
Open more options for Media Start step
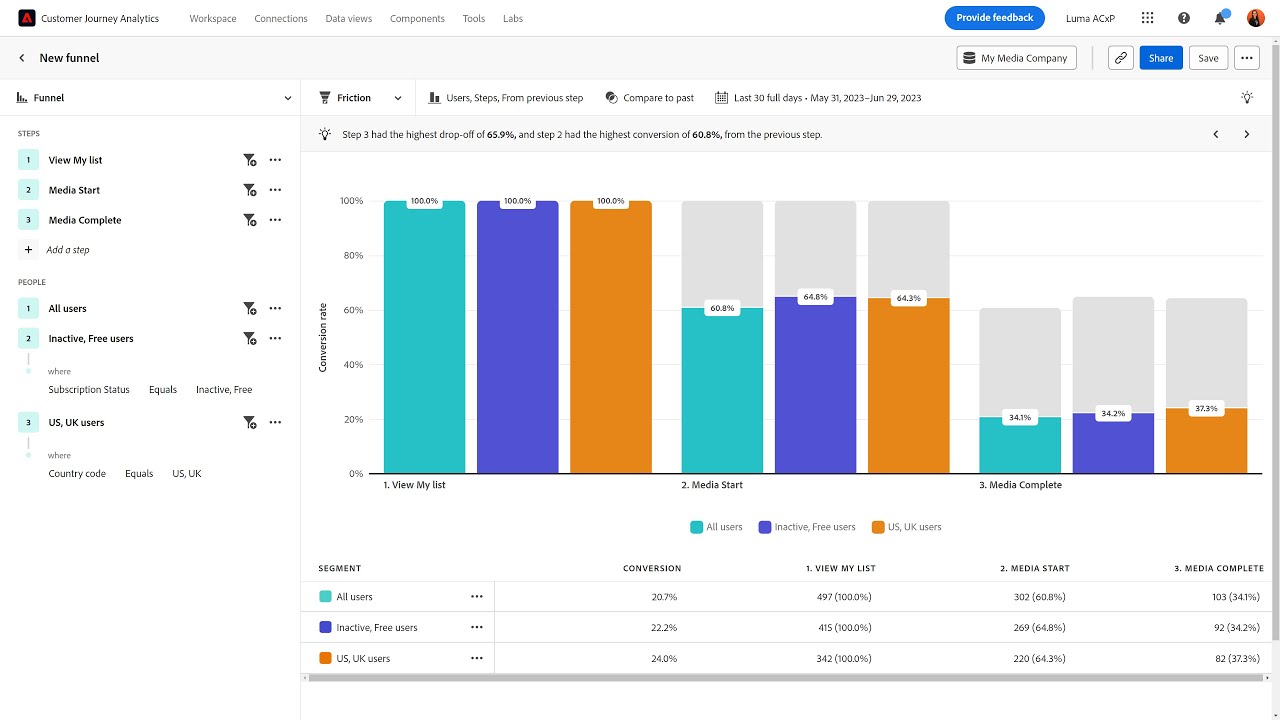point(275,190)
